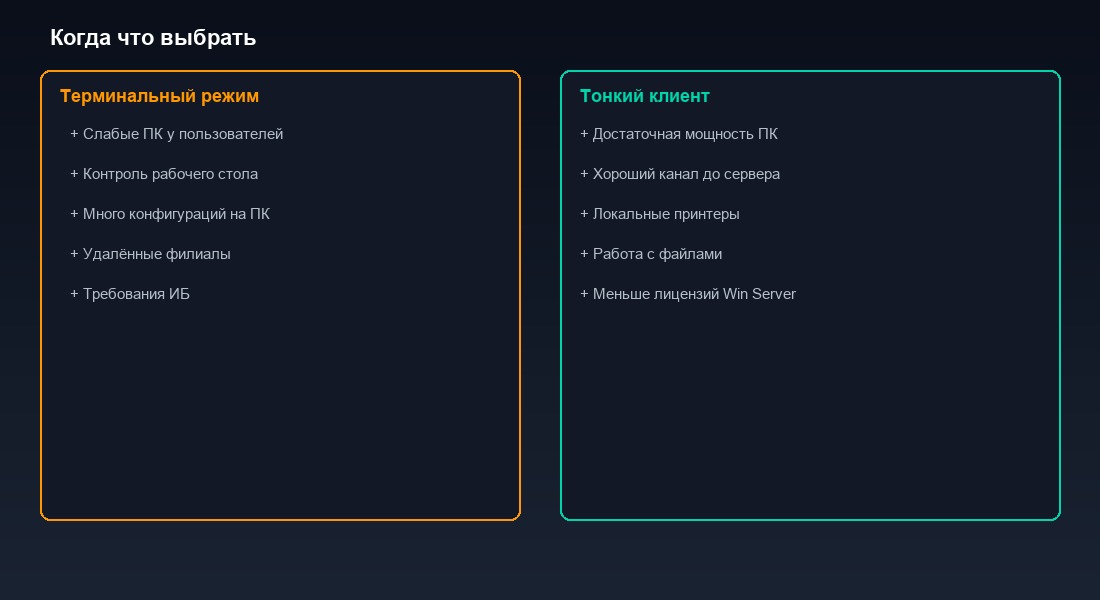
Task: Click 'Меньше лицензий Win Server' item
Action: 694,294
